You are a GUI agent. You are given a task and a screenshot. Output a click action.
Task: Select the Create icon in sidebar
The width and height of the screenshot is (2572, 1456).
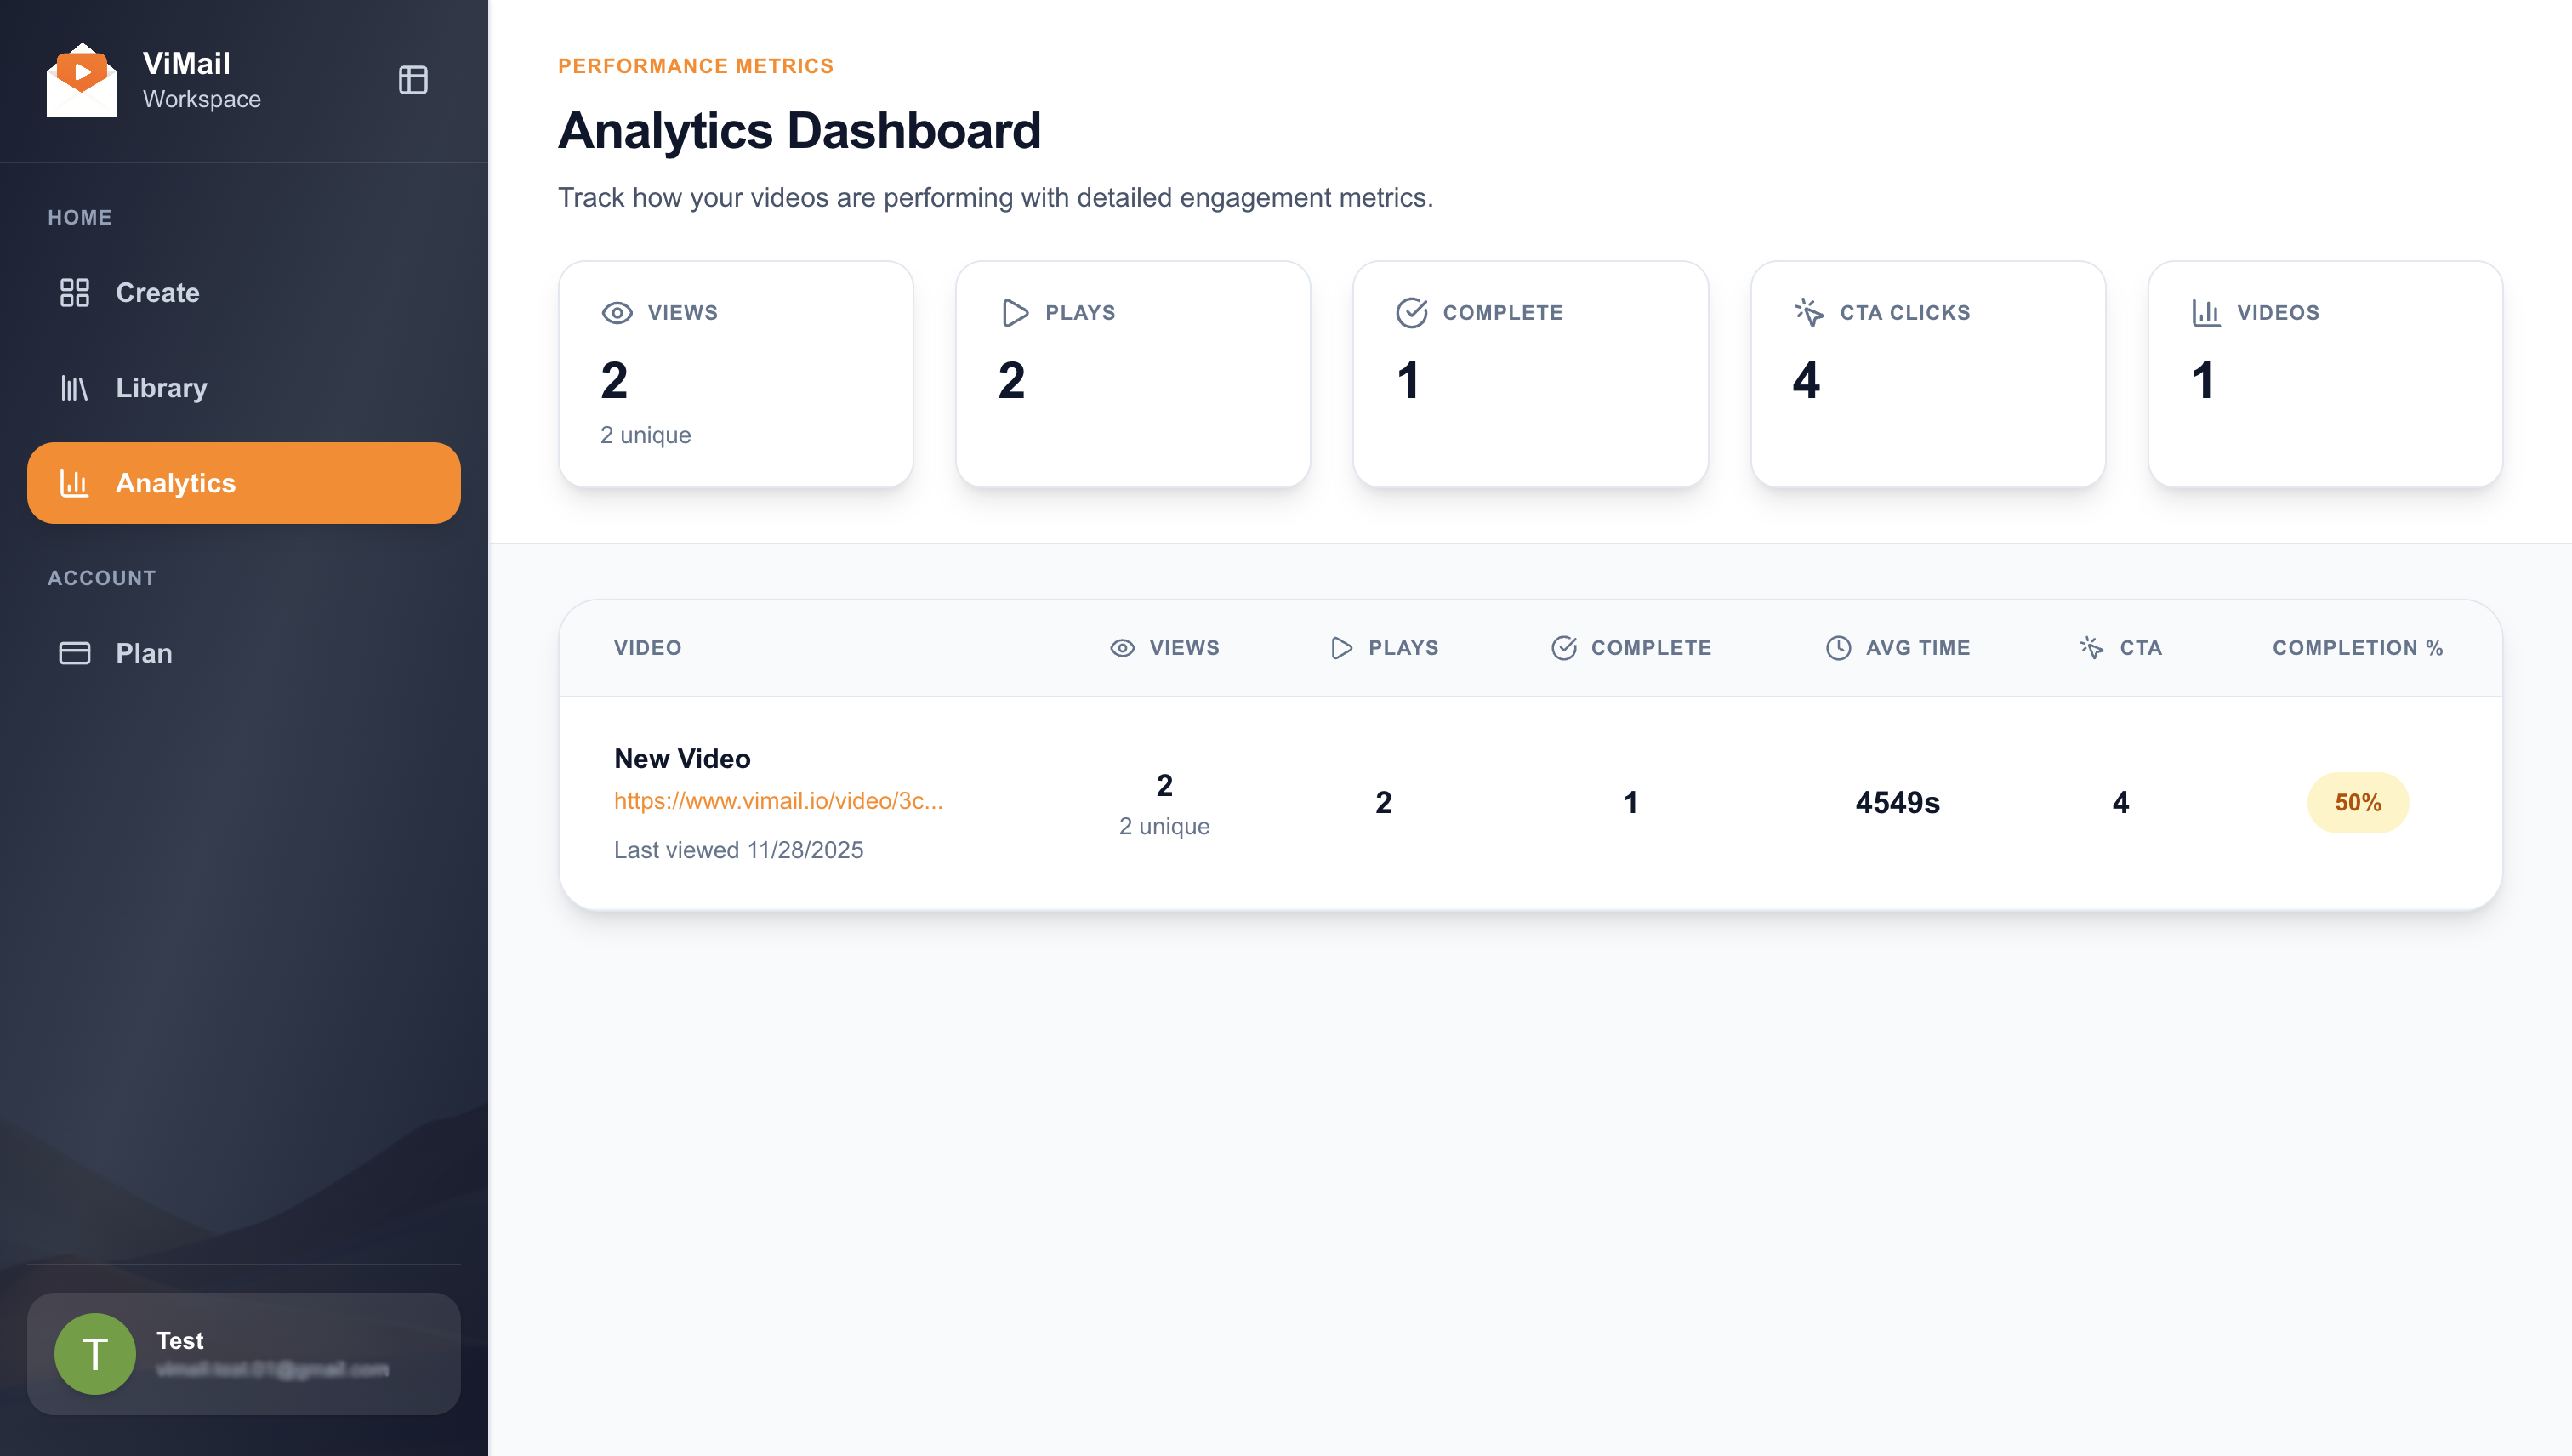tap(76, 292)
